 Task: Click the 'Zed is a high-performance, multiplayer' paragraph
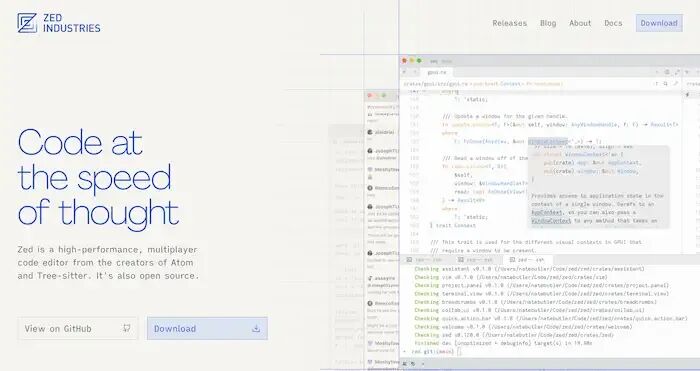click(108, 263)
